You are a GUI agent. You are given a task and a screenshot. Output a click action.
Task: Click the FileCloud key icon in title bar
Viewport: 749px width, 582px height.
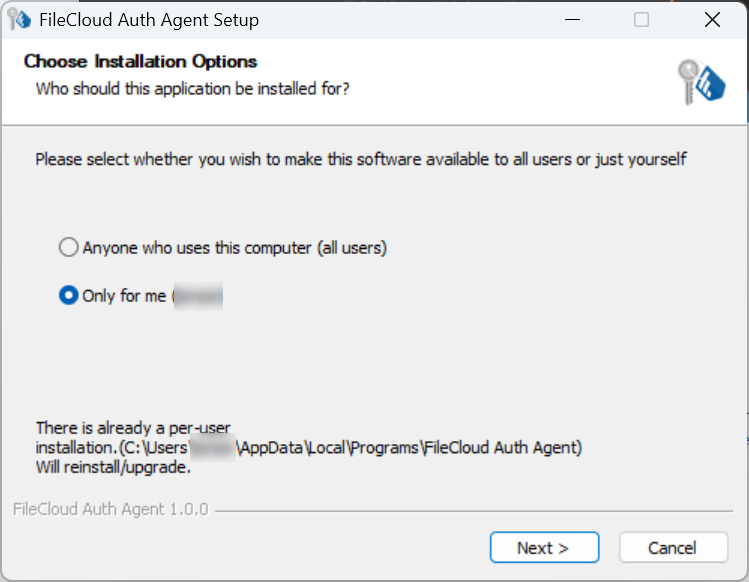click(17, 20)
